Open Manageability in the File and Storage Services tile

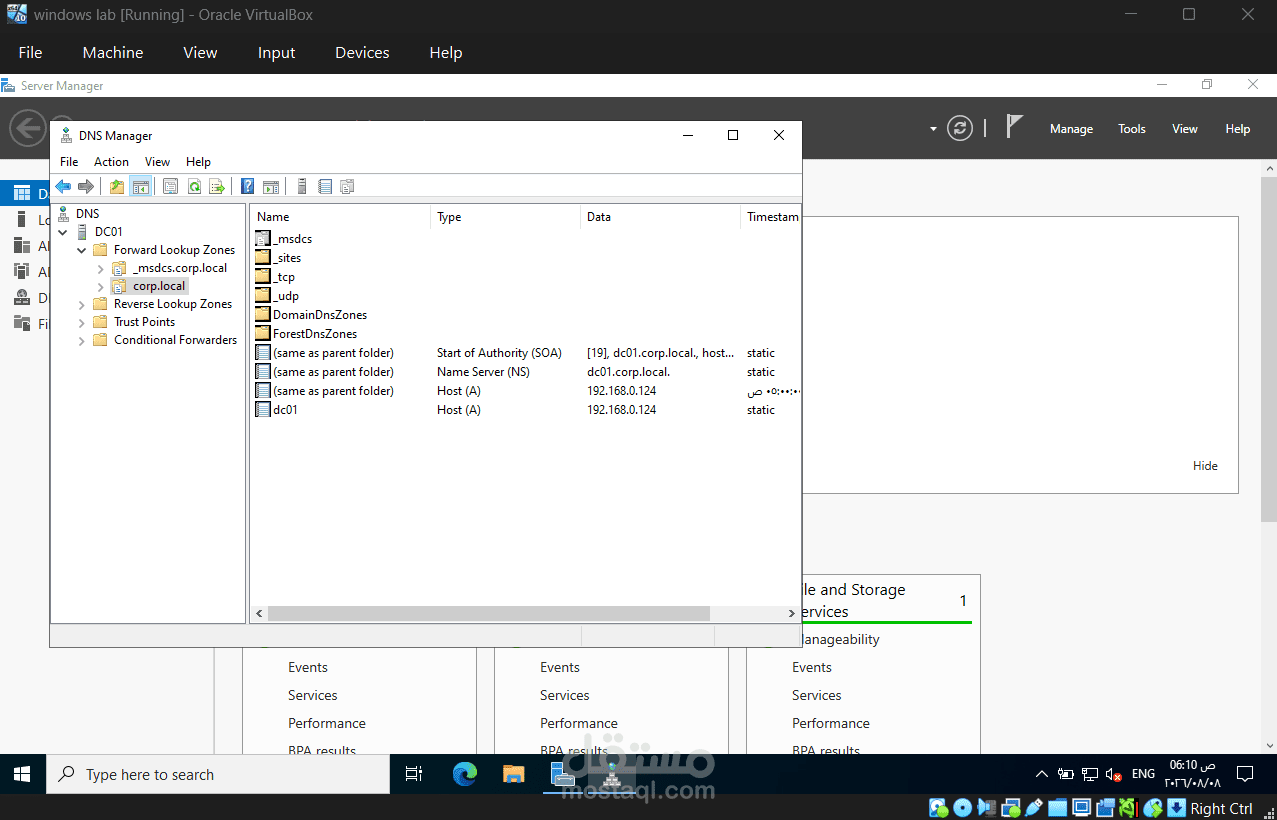[838, 640]
